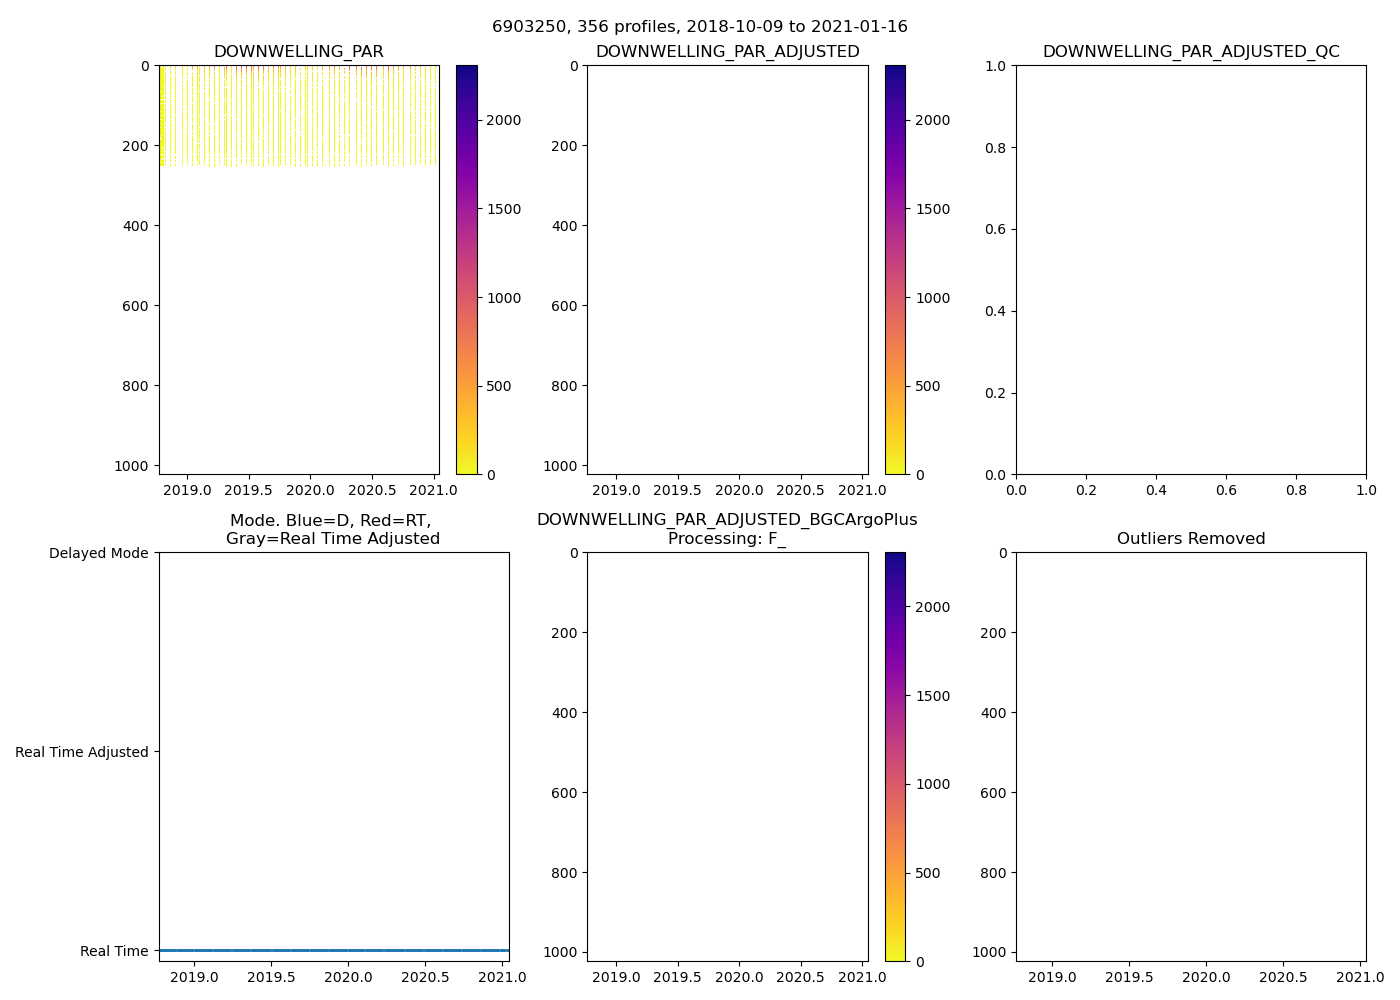1400x1000 pixels.
Task: Click the 1.0 y-axis tick of QC plot
Action: tap(996, 66)
